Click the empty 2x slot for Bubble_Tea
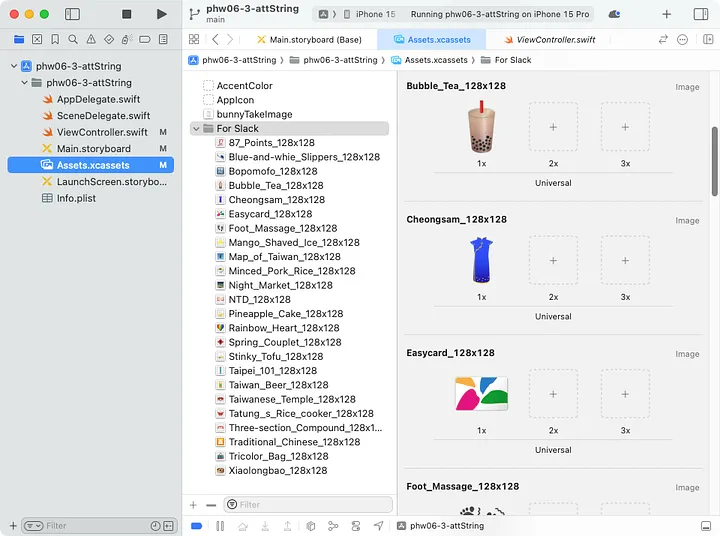Image resolution: width=720 pixels, height=536 pixels. (553, 127)
